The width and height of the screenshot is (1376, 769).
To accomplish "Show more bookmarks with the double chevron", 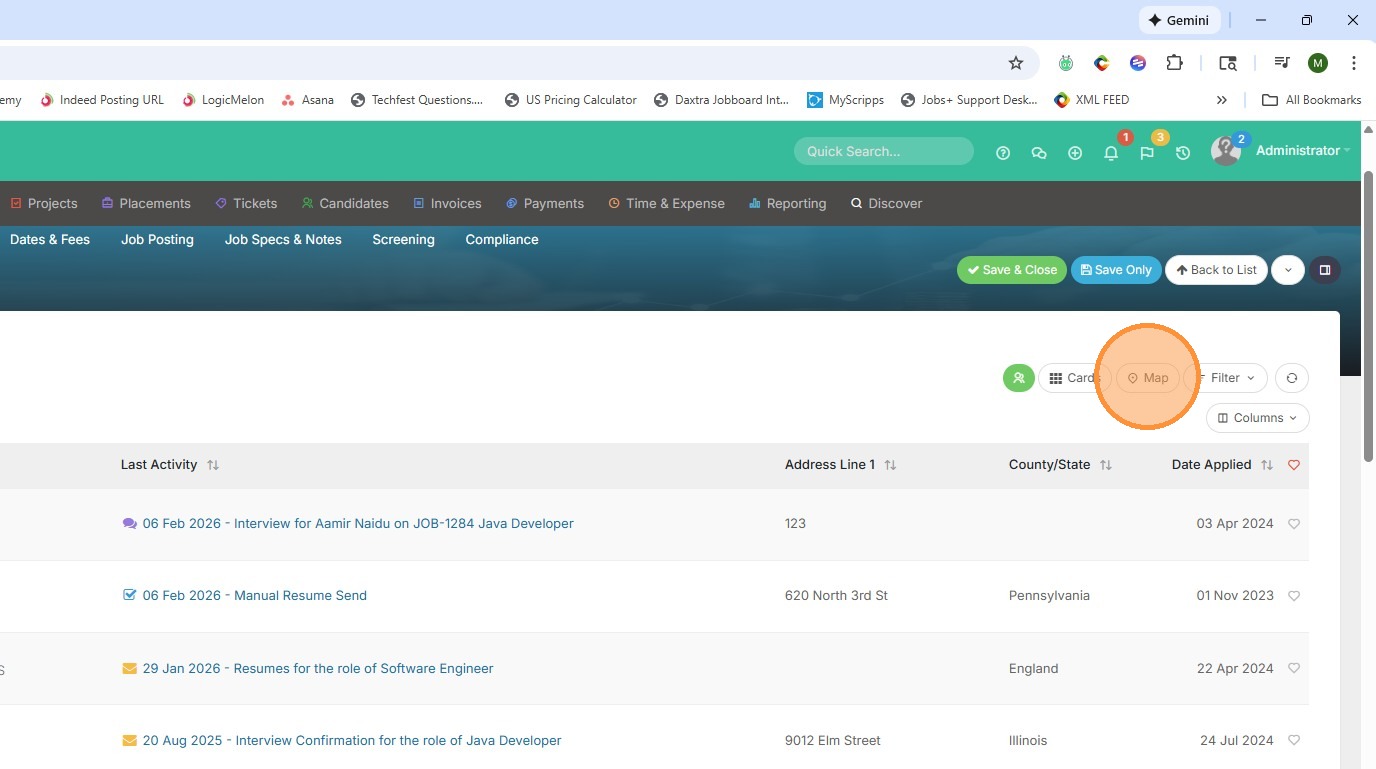I will [1221, 100].
